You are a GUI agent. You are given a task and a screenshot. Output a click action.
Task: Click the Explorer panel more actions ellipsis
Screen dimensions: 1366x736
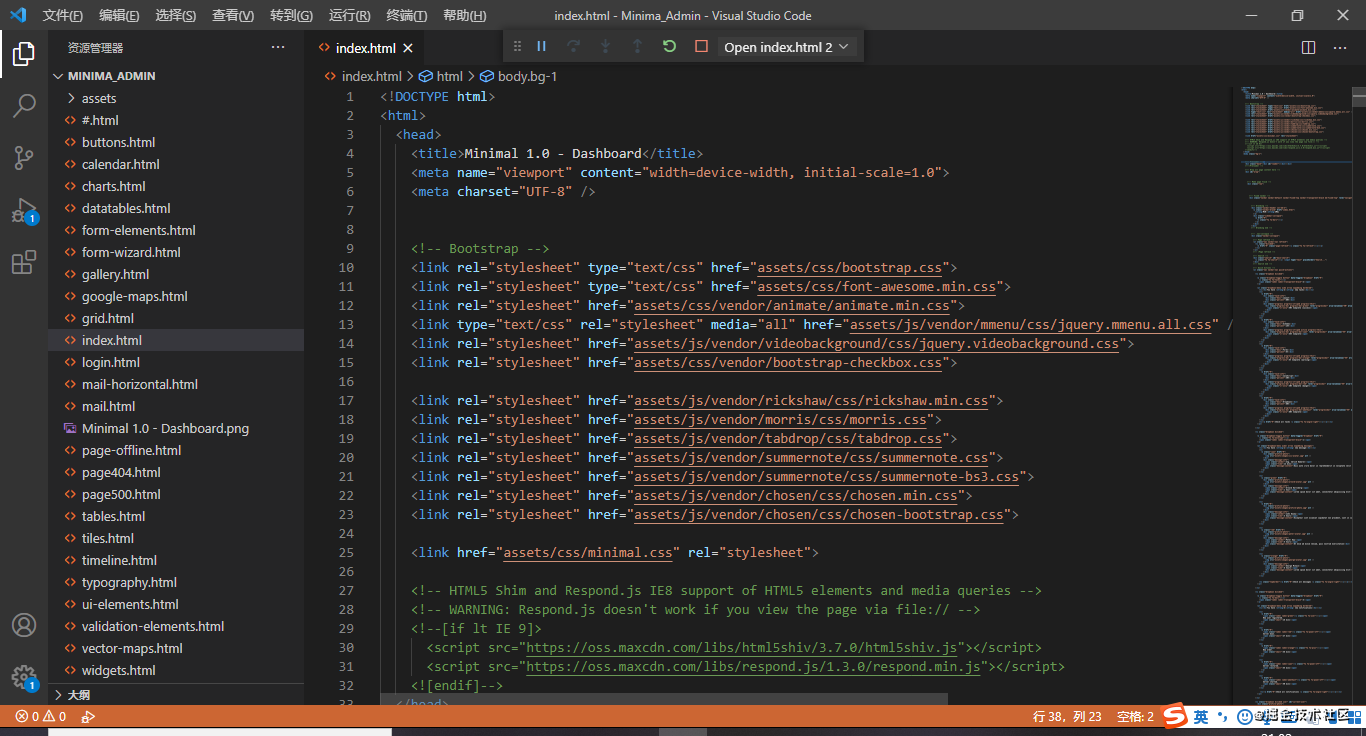click(278, 47)
